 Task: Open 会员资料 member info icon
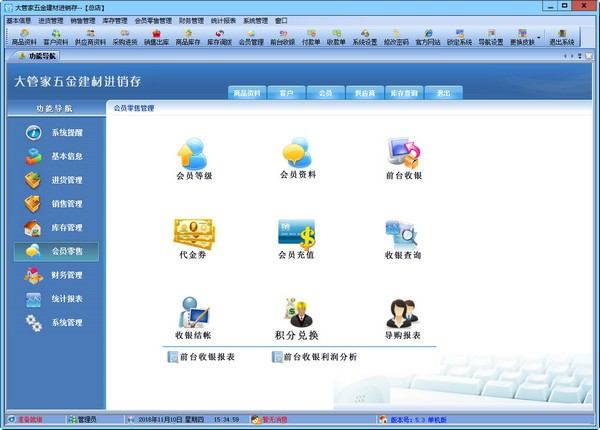298,155
